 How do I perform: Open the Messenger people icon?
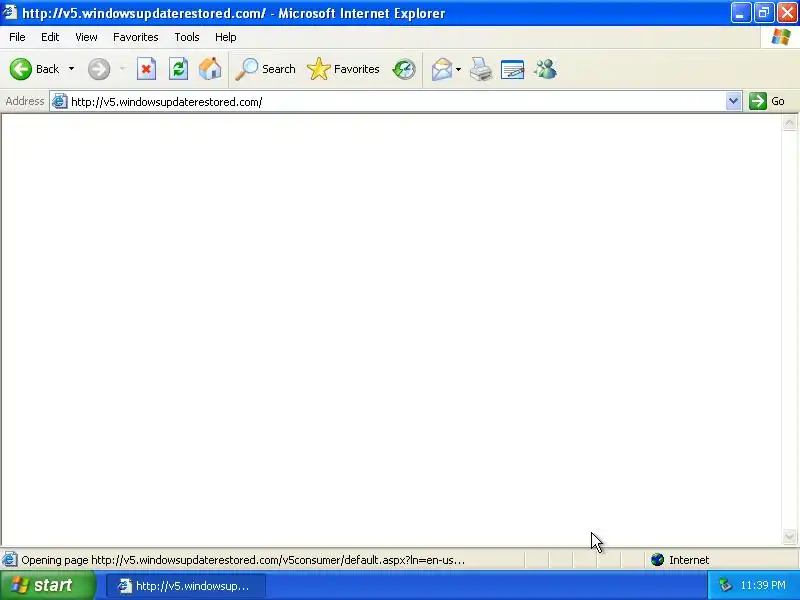coord(545,69)
